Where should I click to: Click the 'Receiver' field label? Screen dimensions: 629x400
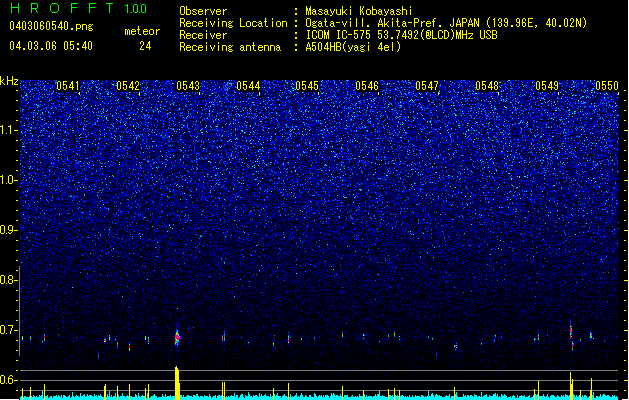(x=203, y=35)
